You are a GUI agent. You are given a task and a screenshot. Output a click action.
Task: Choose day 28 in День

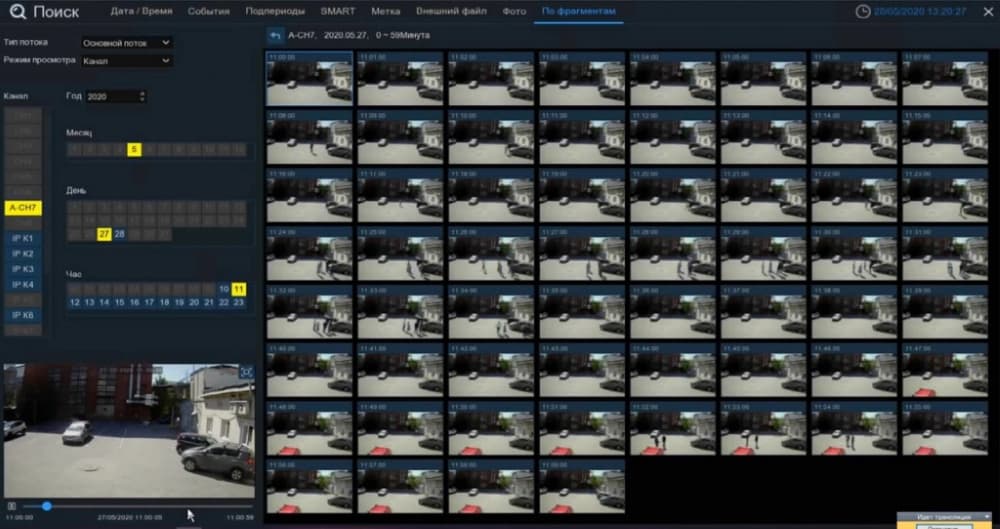119,234
